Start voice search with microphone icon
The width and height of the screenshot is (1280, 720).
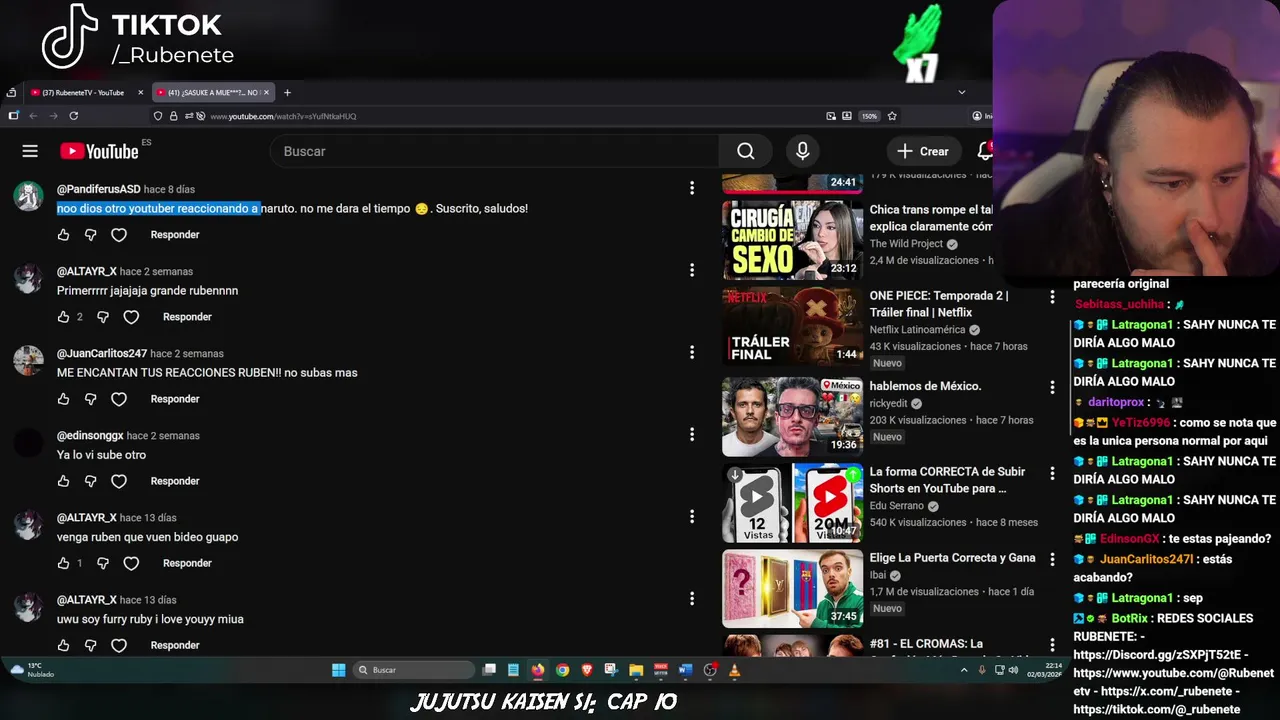(x=802, y=151)
